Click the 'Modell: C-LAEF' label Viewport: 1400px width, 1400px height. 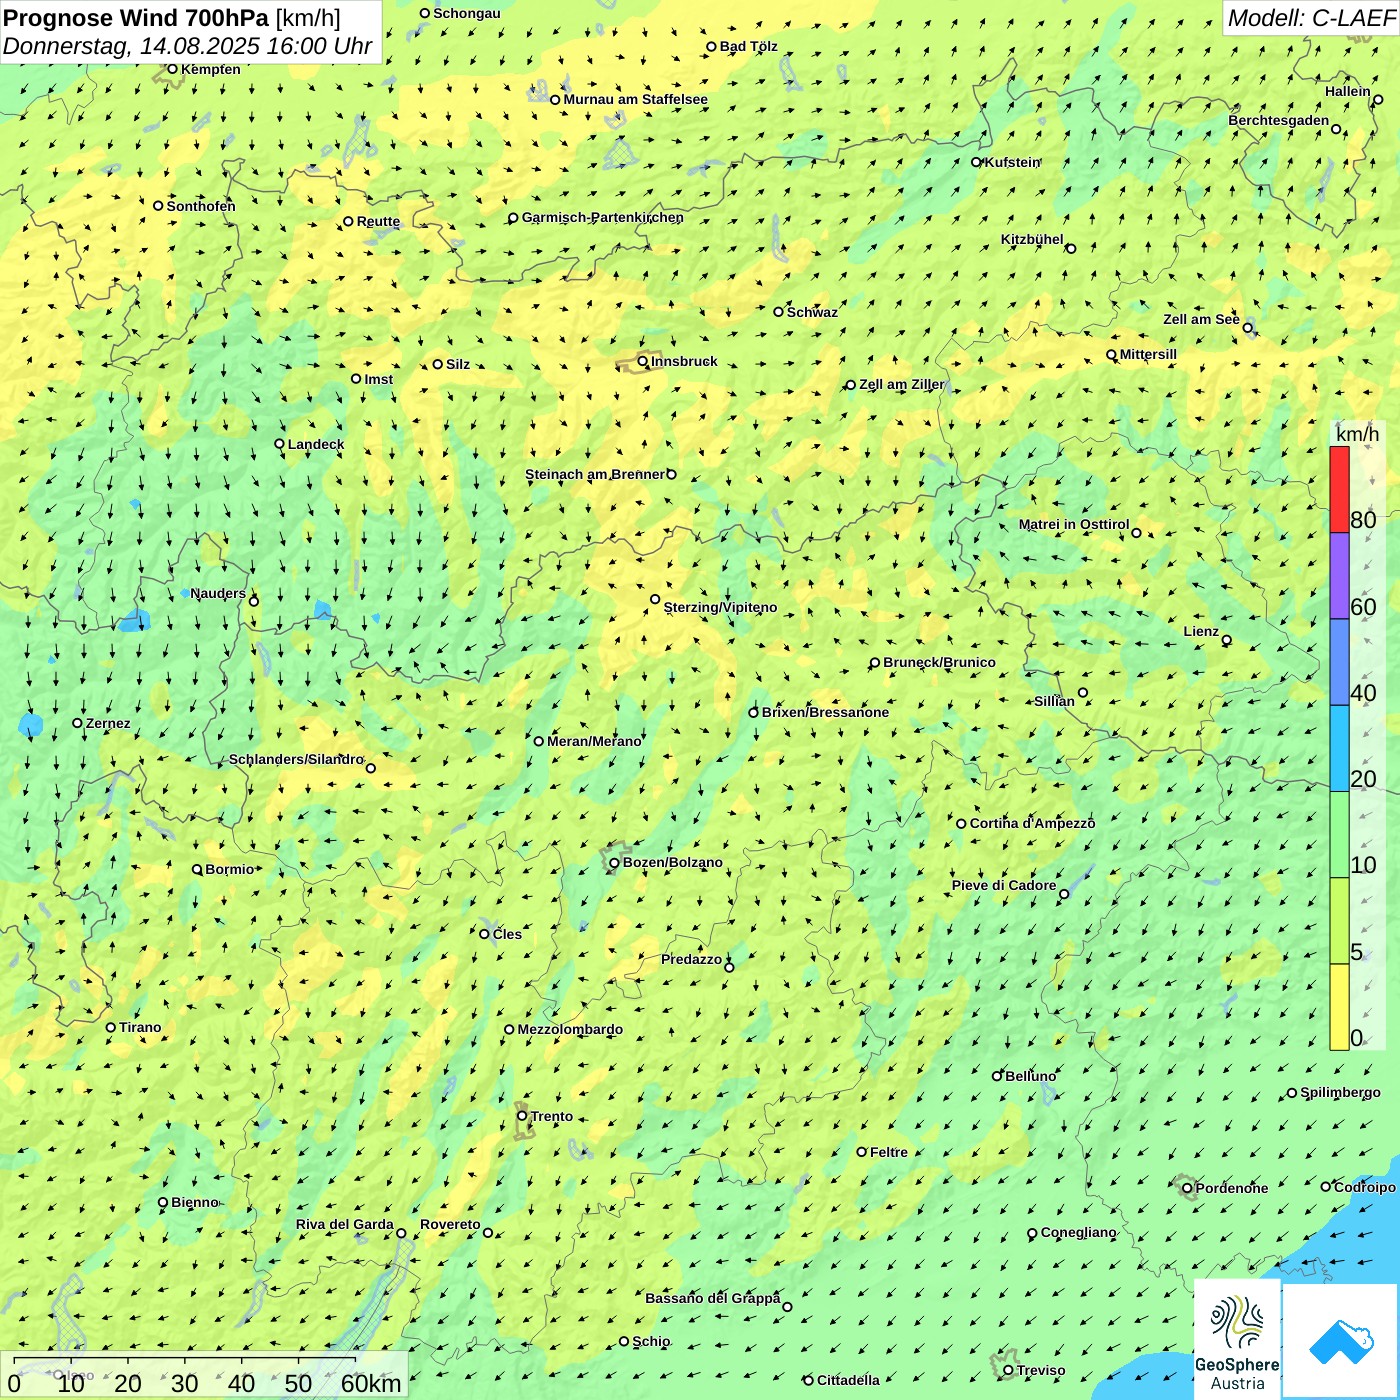(x=1311, y=18)
